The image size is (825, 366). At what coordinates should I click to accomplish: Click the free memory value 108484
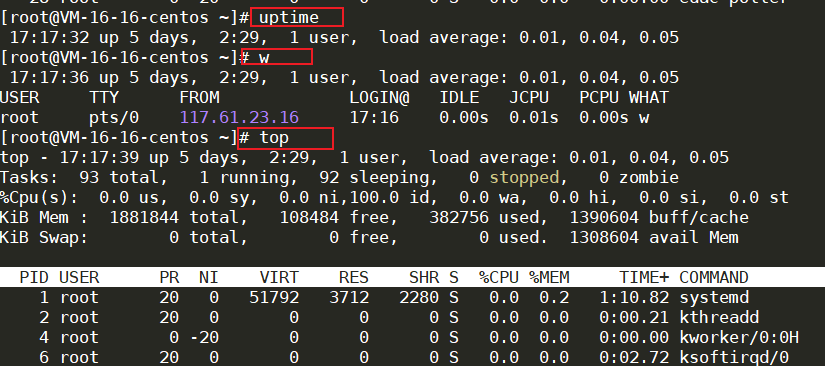[309, 217]
